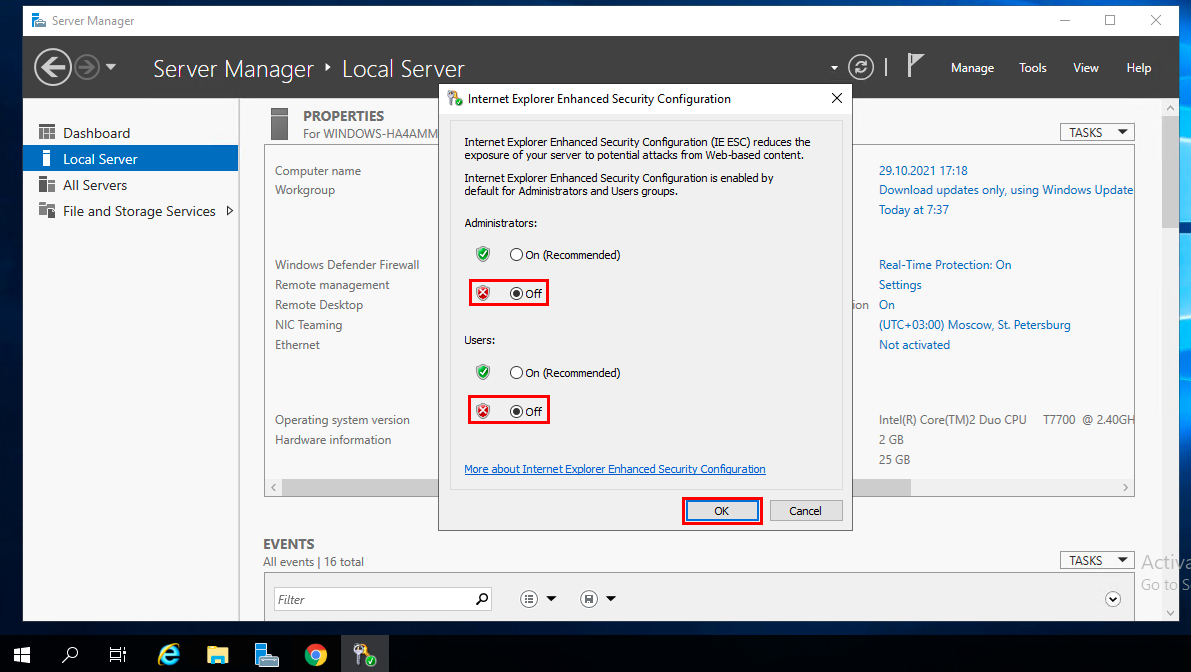Click the File and Storage Services icon
Screen dimensions: 1191x672
(47, 210)
